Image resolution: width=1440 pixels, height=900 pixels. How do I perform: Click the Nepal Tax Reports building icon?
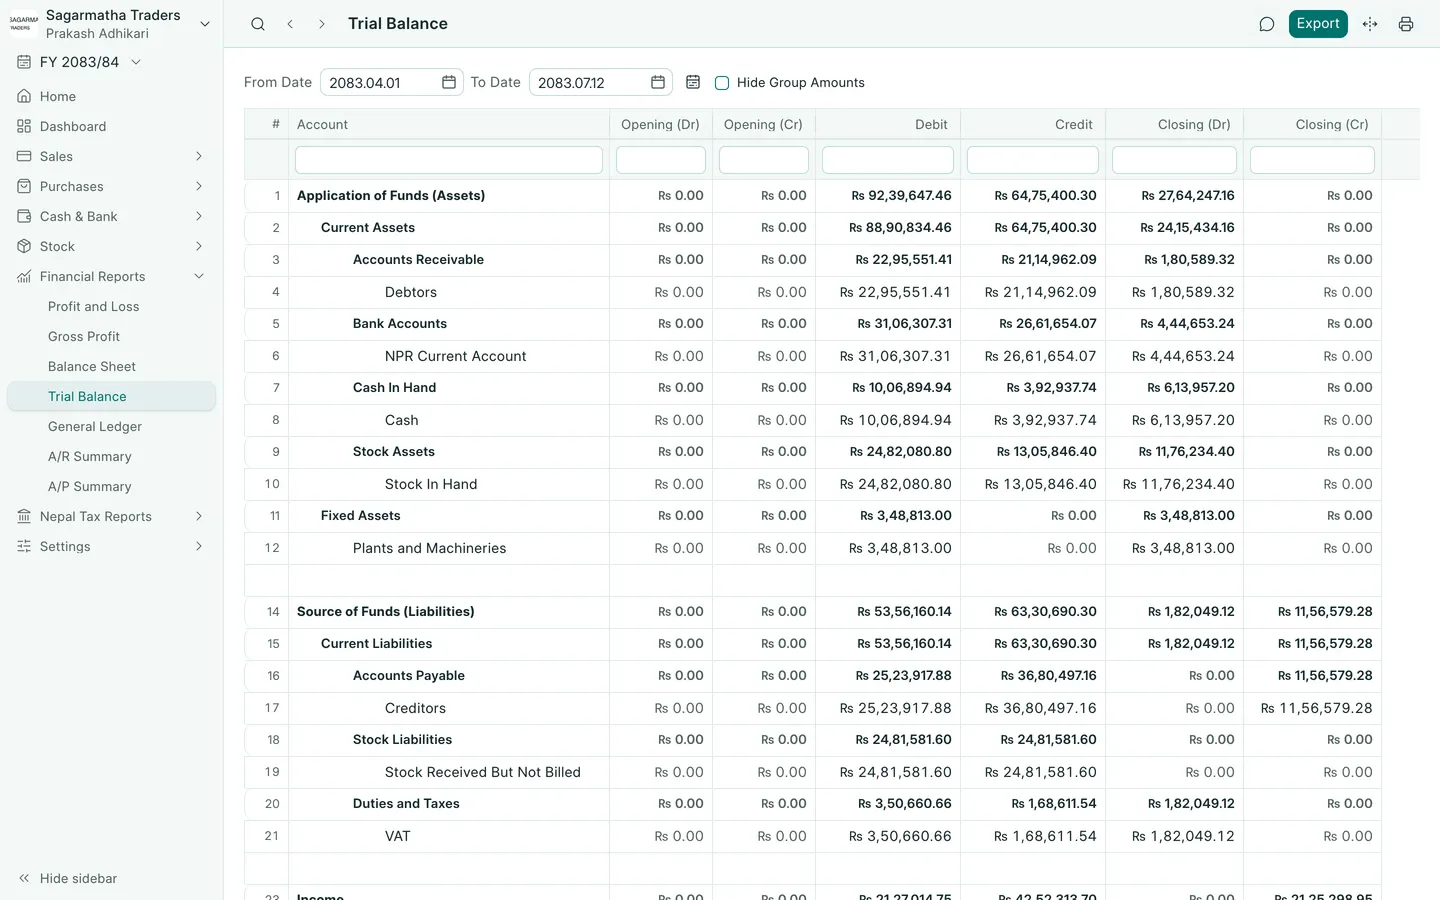click(24, 516)
